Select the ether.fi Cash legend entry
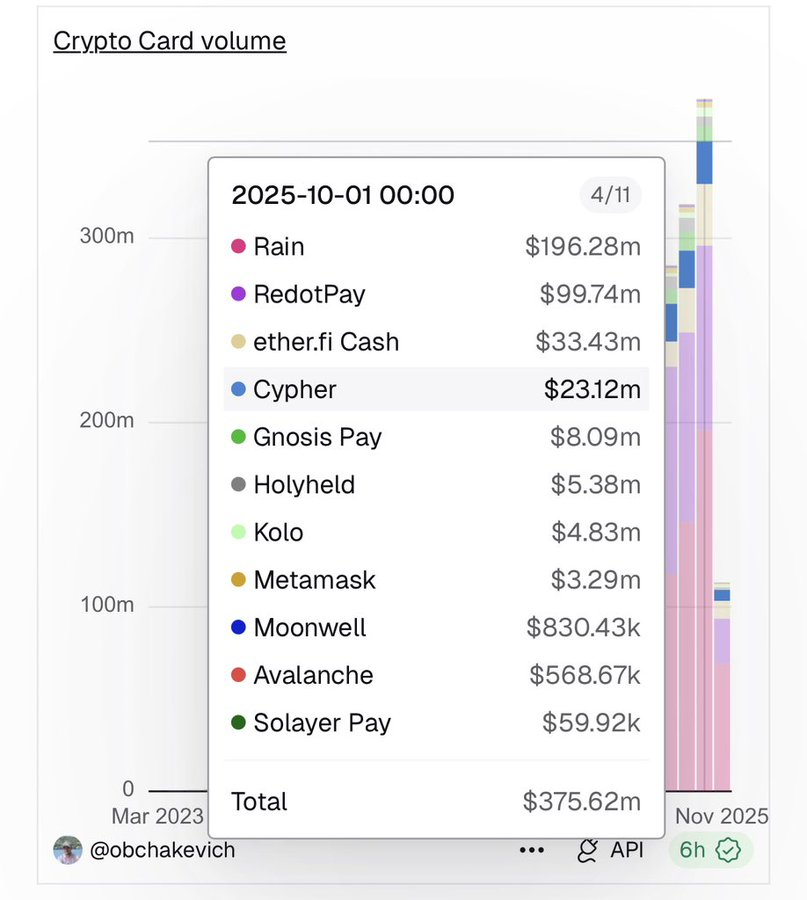Viewport: 807px width, 900px height. [x=327, y=342]
